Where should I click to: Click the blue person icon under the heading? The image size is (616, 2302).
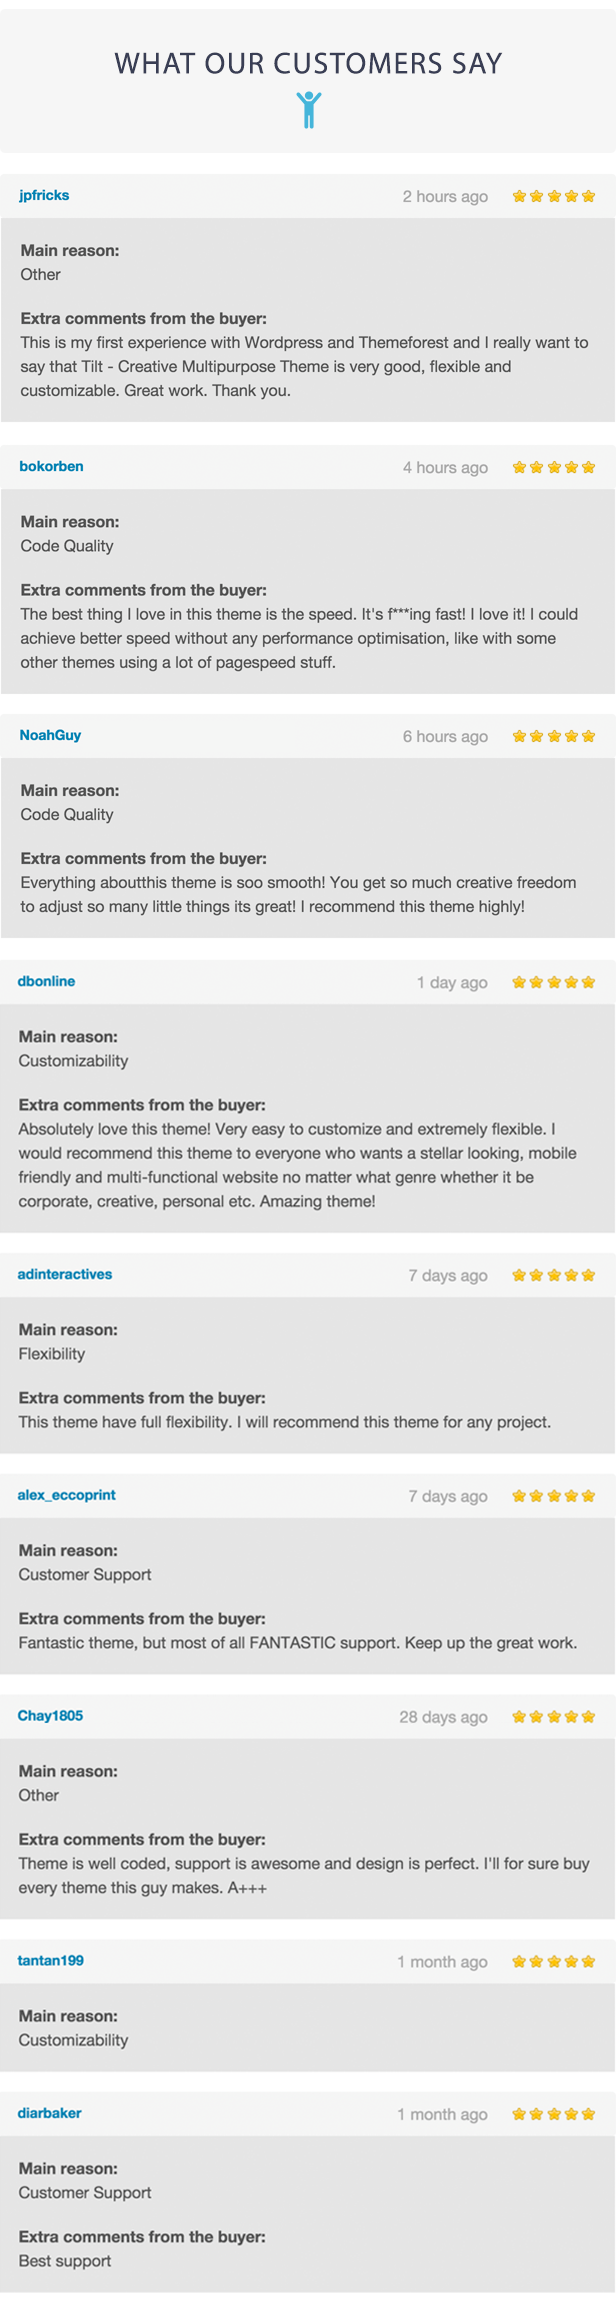tap(309, 110)
